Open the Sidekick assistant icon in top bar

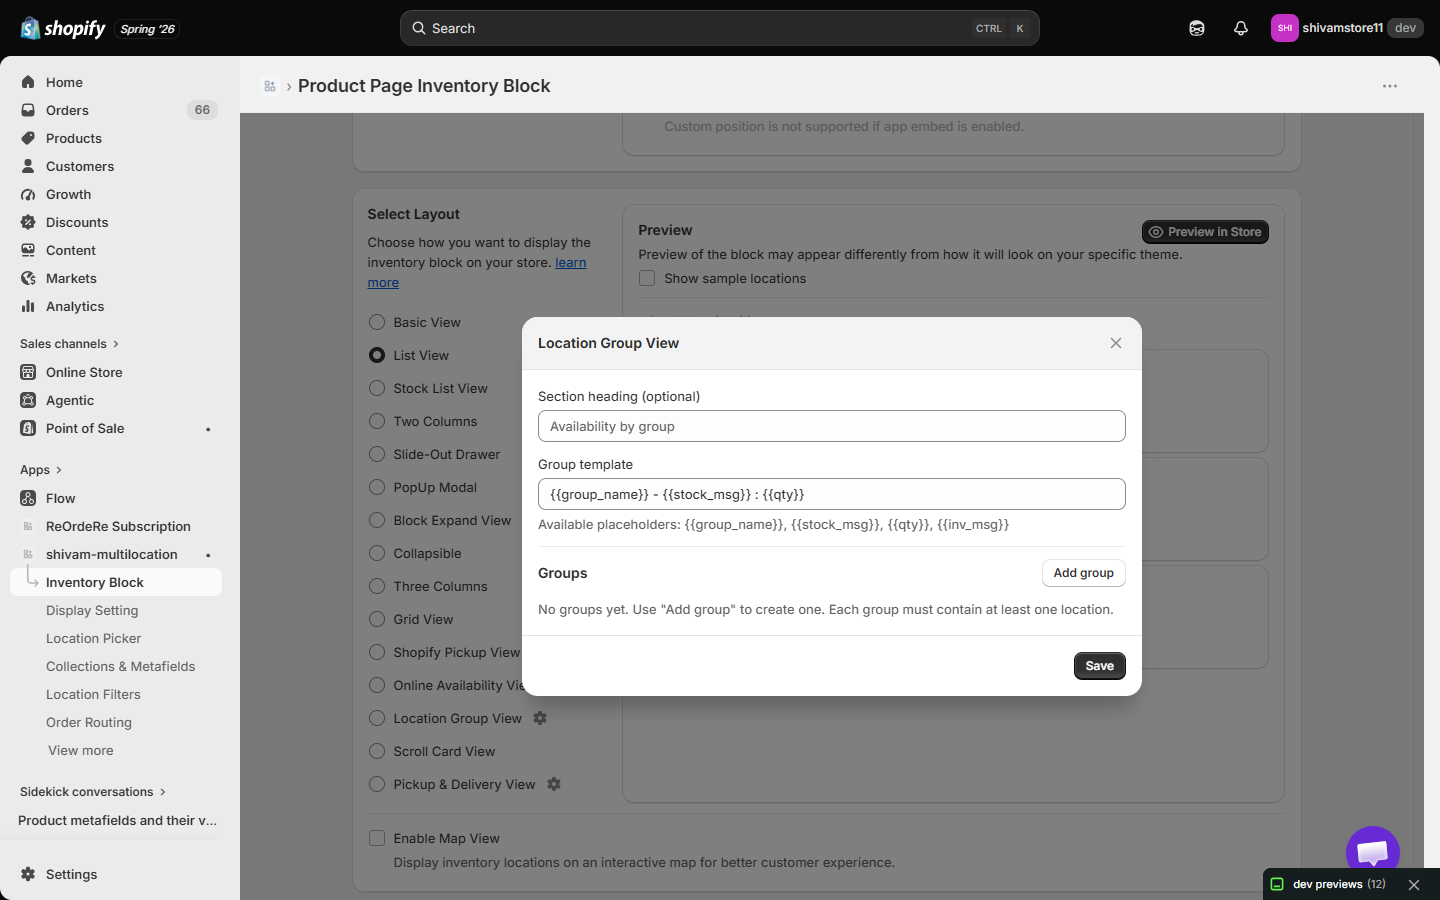click(x=1197, y=28)
